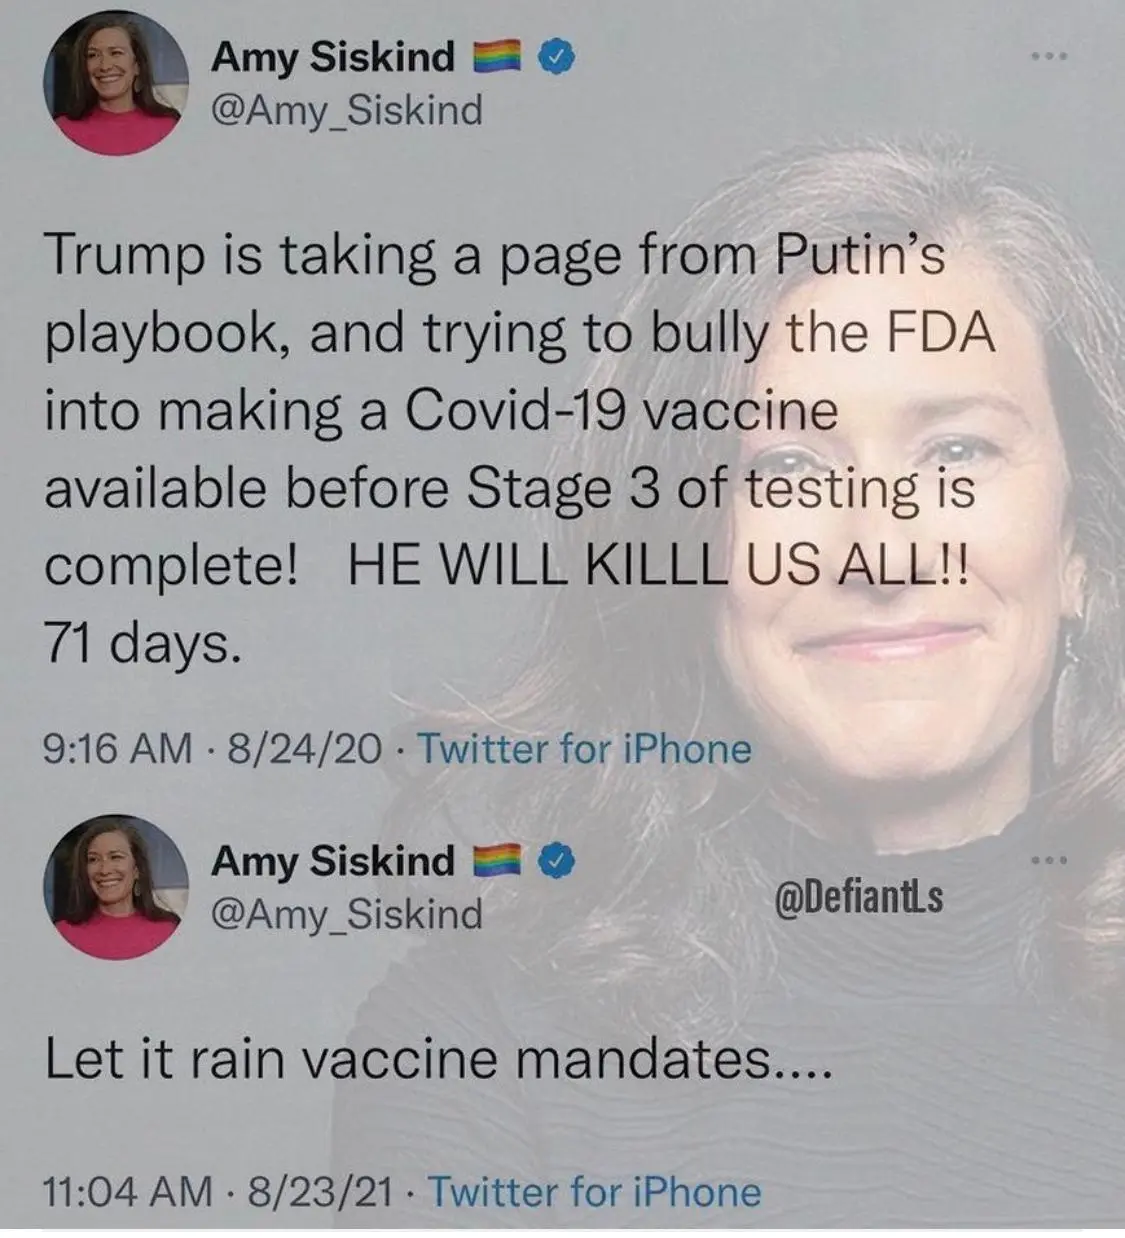This screenshot has height=1238, width=1125.
Task: Click the "Let it rain vaccine mandates" tweet text
Action: click(x=438, y=1060)
